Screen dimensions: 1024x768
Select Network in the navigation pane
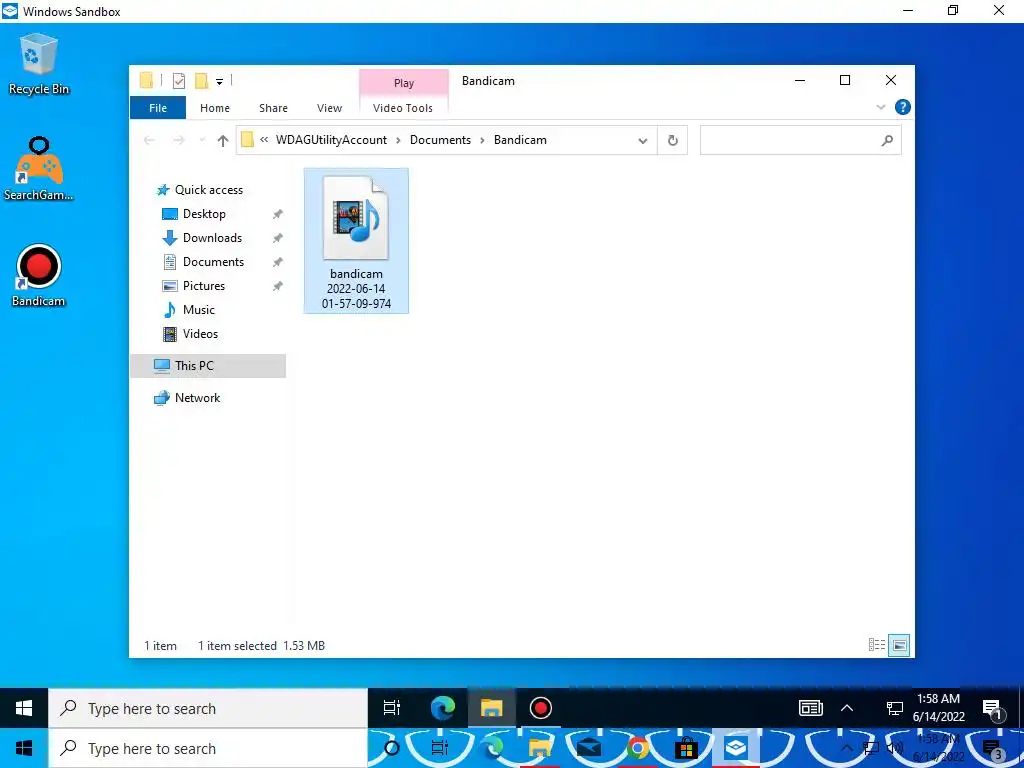tap(197, 398)
